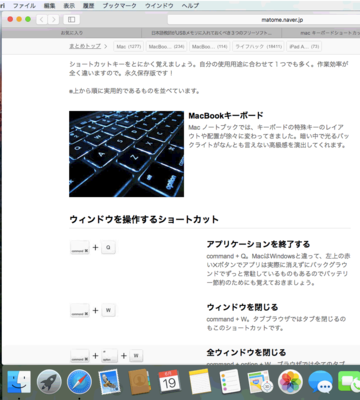This screenshot has width=360, height=400.
Task: Minimize the Safari window yellow button
Action: [19, 20]
